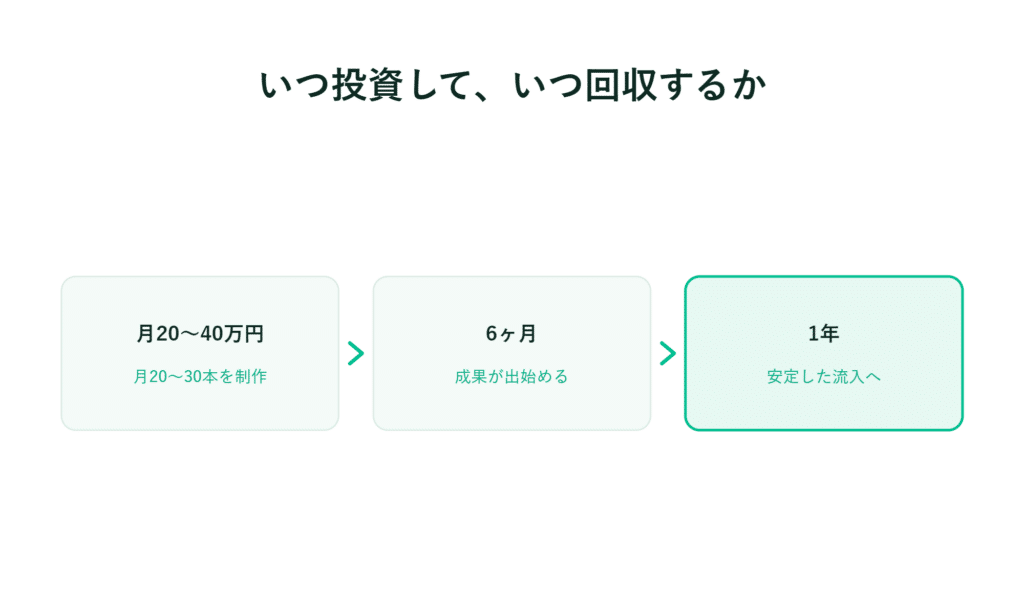Select the 成果が出始める caption

coord(511,377)
